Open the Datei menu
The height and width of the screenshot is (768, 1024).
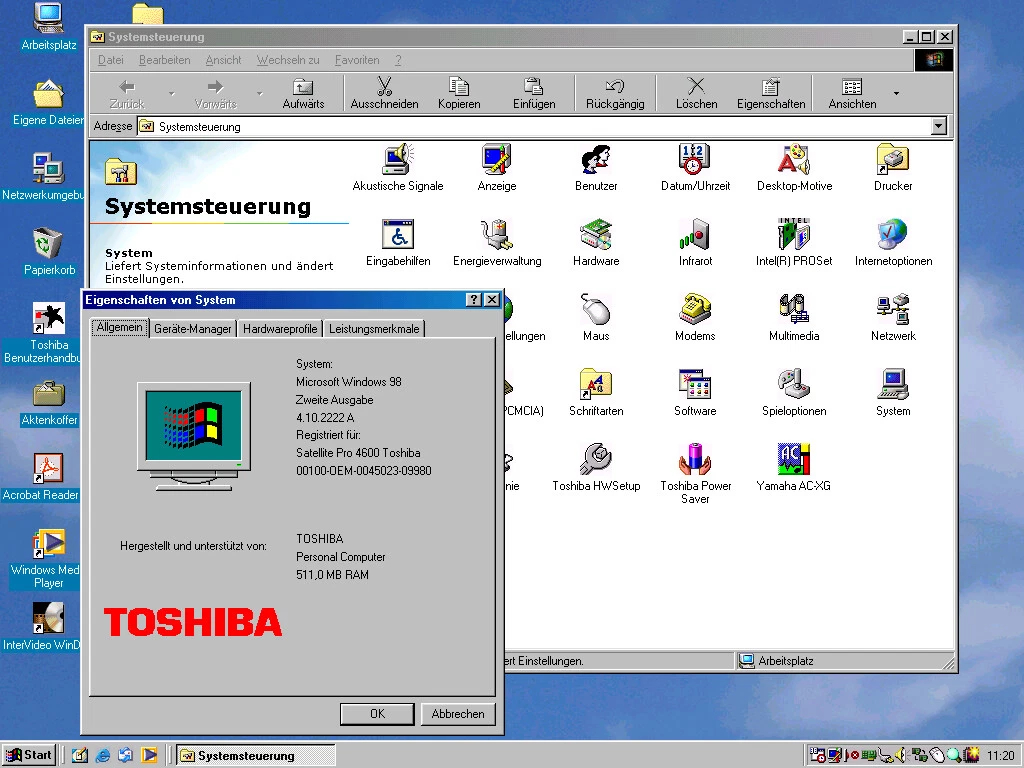pos(110,60)
